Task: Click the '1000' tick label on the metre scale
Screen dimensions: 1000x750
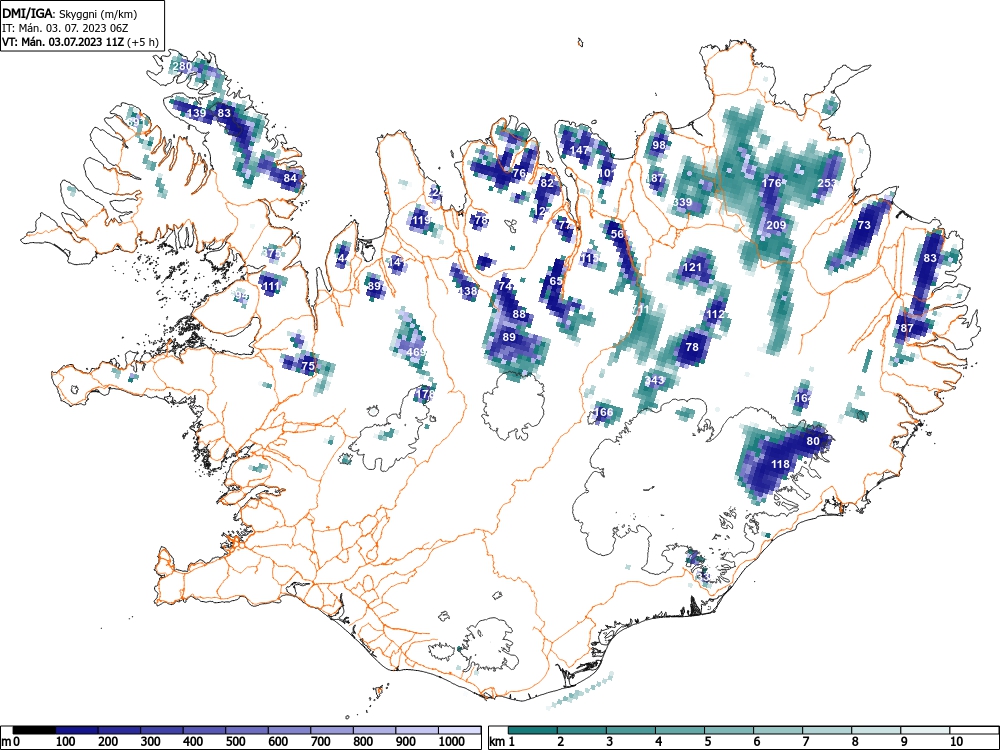Action: click(452, 742)
